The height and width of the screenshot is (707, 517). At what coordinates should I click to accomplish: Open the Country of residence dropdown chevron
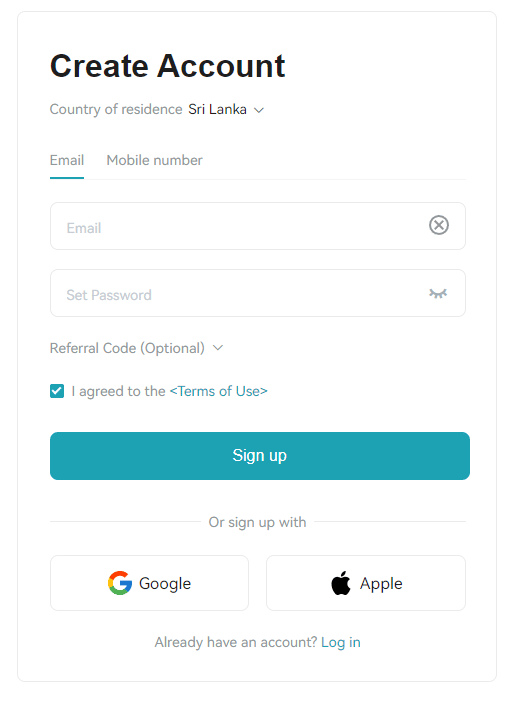point(259,110)
